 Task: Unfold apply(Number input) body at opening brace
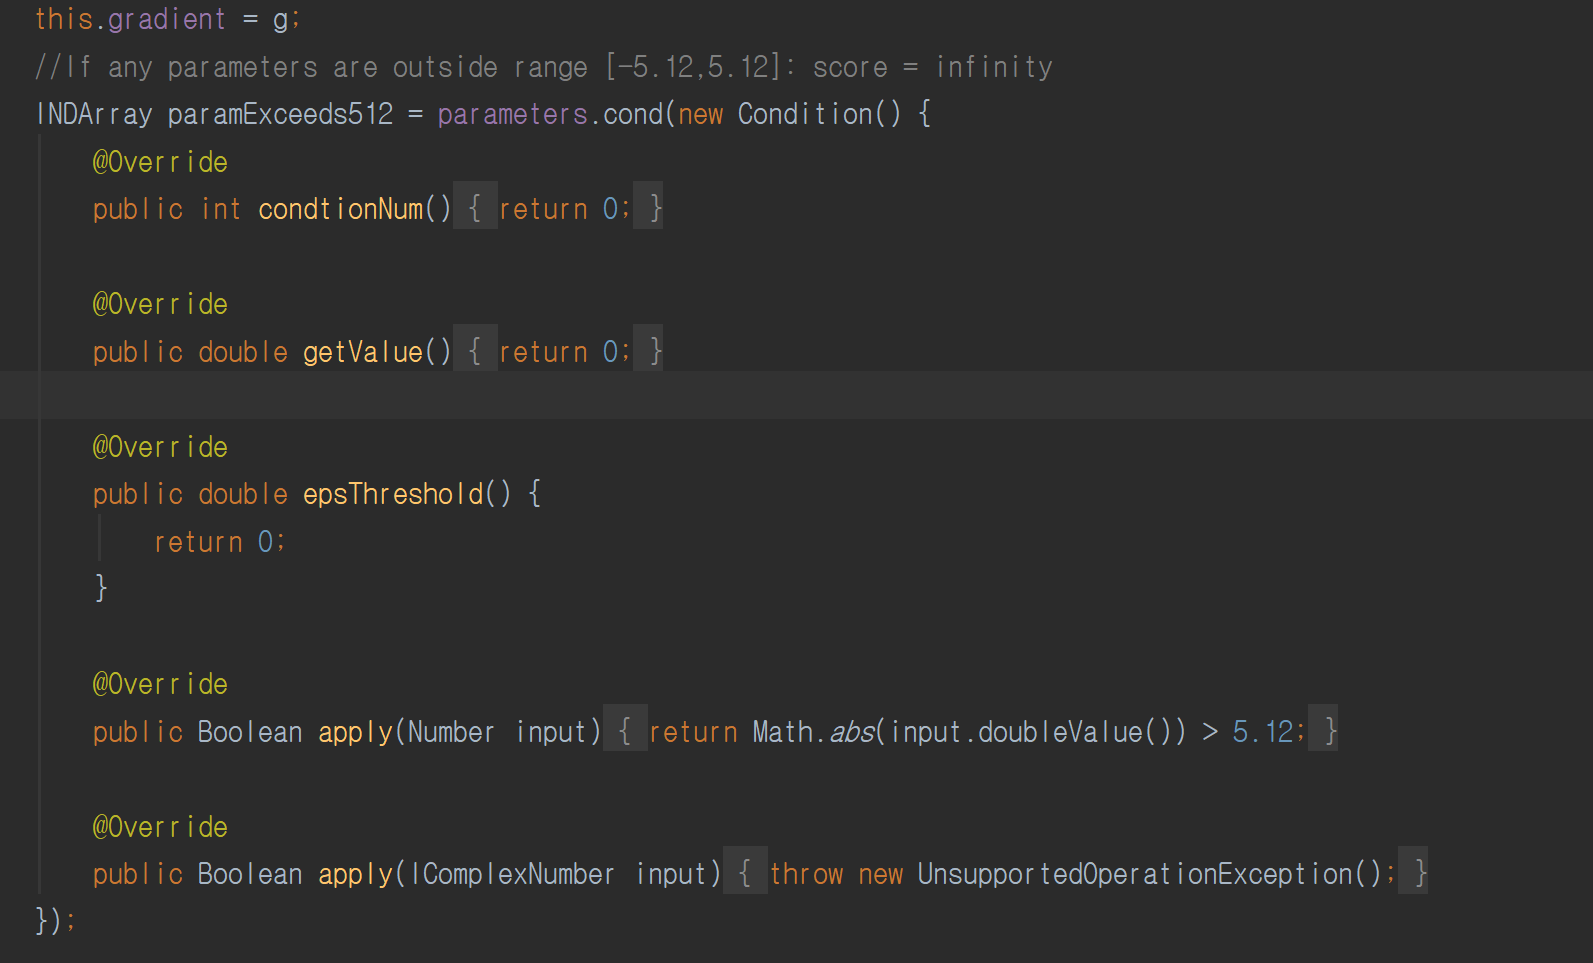(625, 731)
